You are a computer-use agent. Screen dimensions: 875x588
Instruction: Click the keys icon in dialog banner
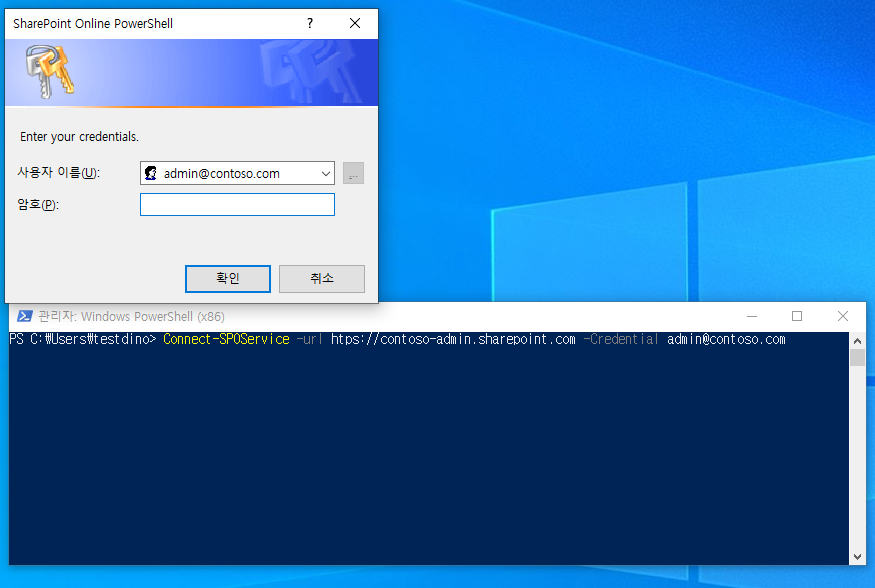pyautogui.click(x=49, y=72)
